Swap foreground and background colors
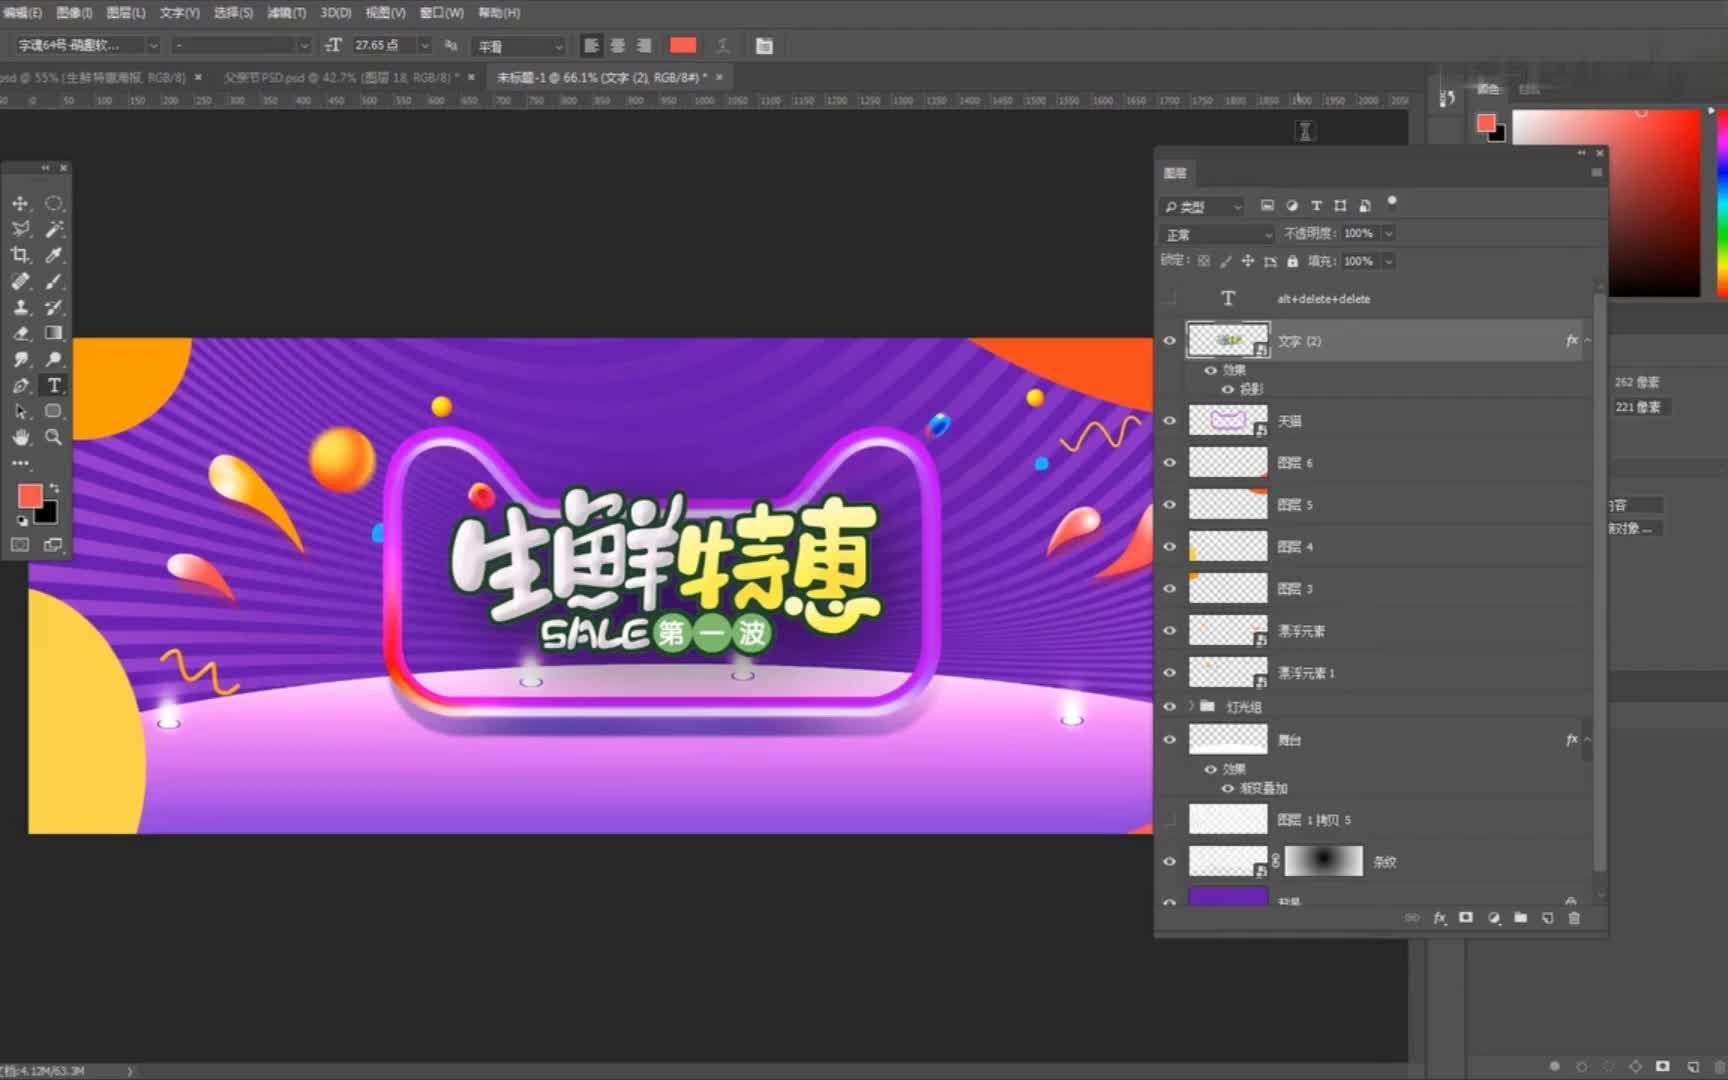 pyautogui.click(x=54, y=488)
